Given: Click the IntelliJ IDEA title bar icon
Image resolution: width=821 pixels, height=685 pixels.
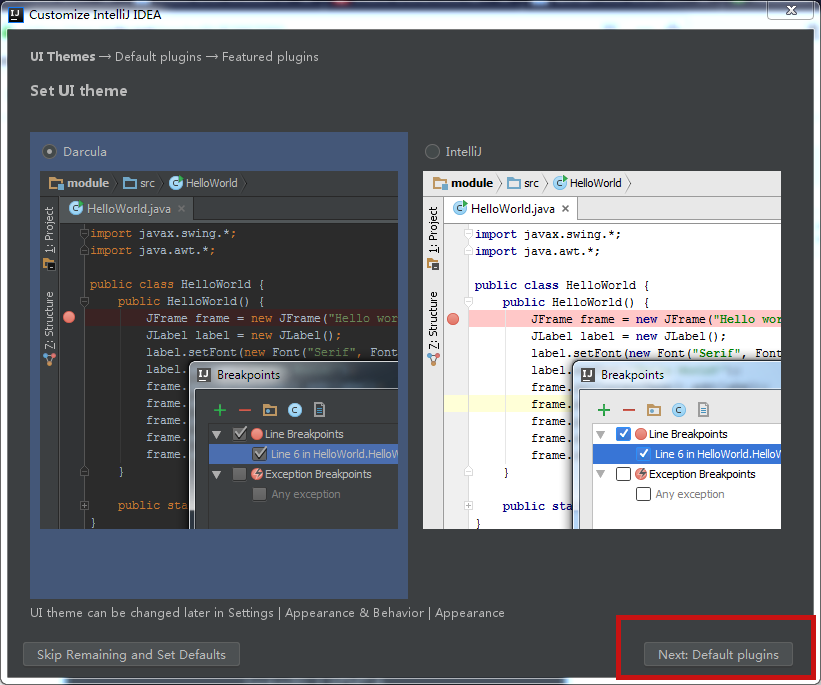Looking at the screenshot, I should [x=16, y=15].
